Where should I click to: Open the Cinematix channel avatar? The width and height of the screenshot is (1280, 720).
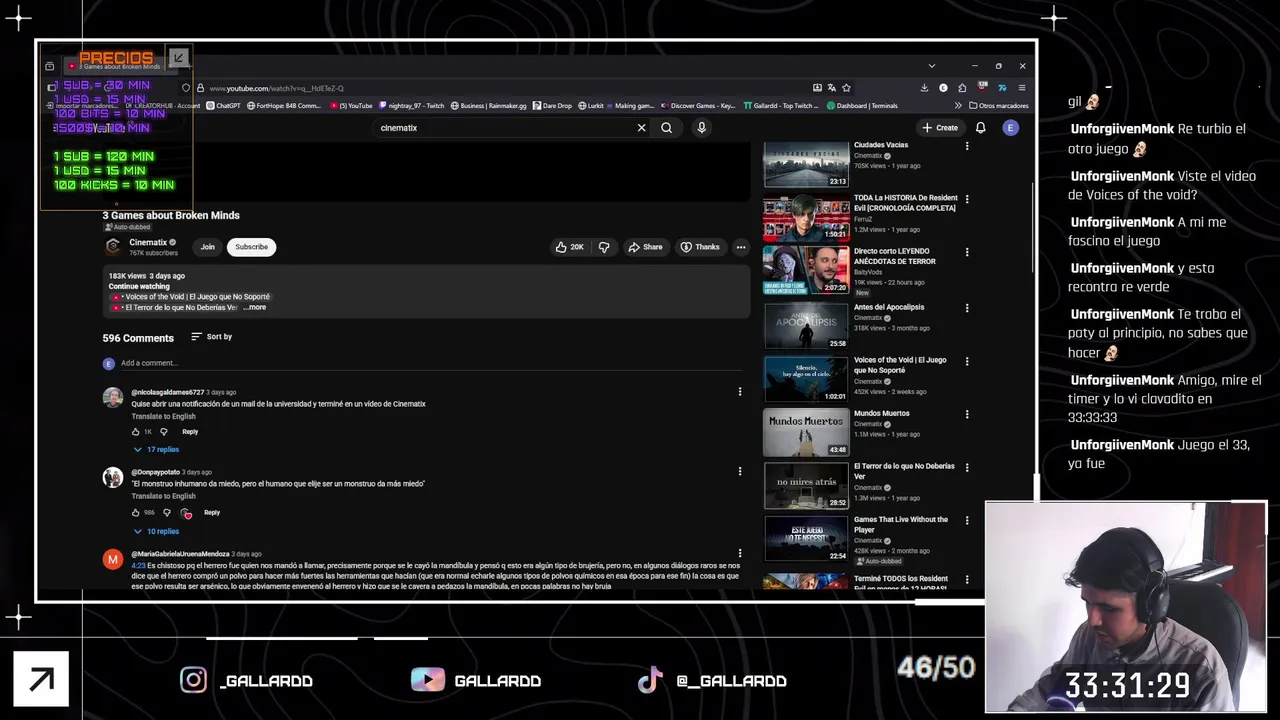113,247
